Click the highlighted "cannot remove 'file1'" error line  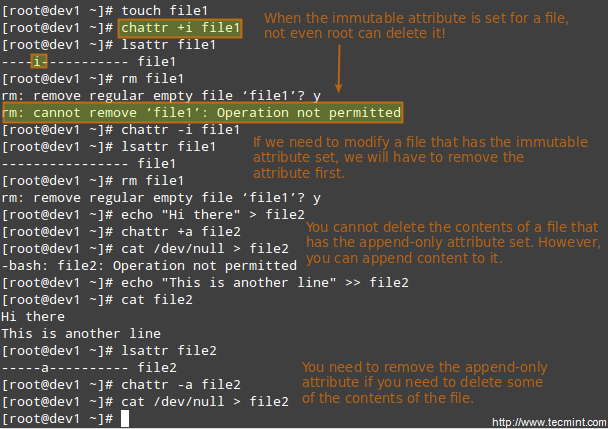coord(201,112)
